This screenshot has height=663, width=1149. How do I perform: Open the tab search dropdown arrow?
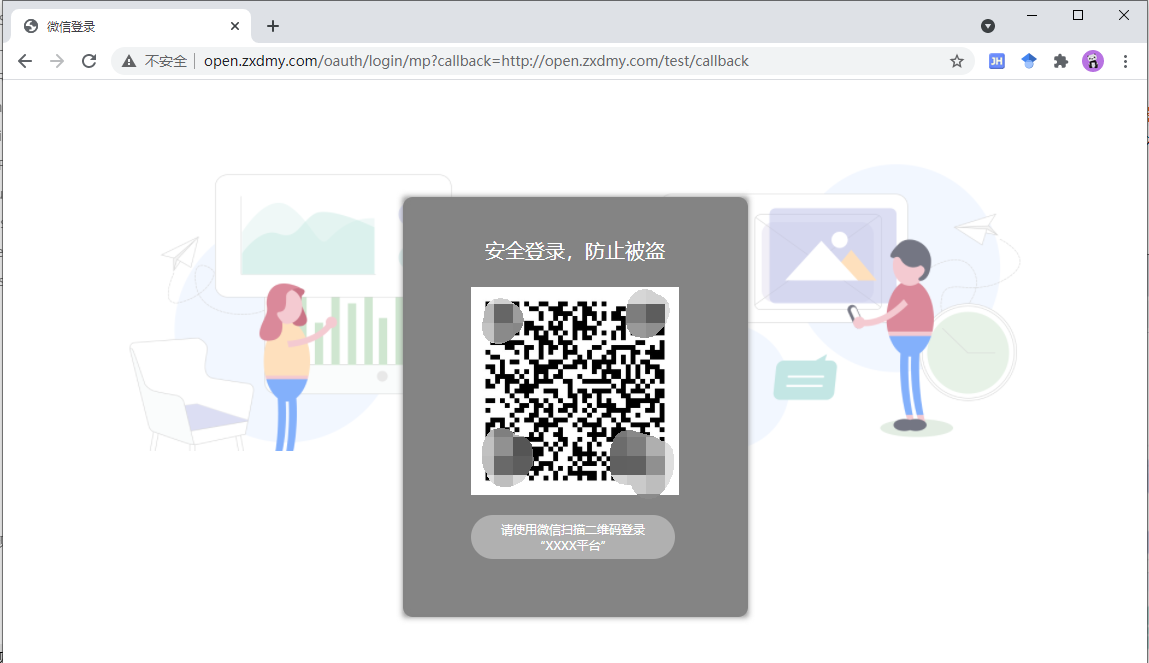tap(988, 26)
